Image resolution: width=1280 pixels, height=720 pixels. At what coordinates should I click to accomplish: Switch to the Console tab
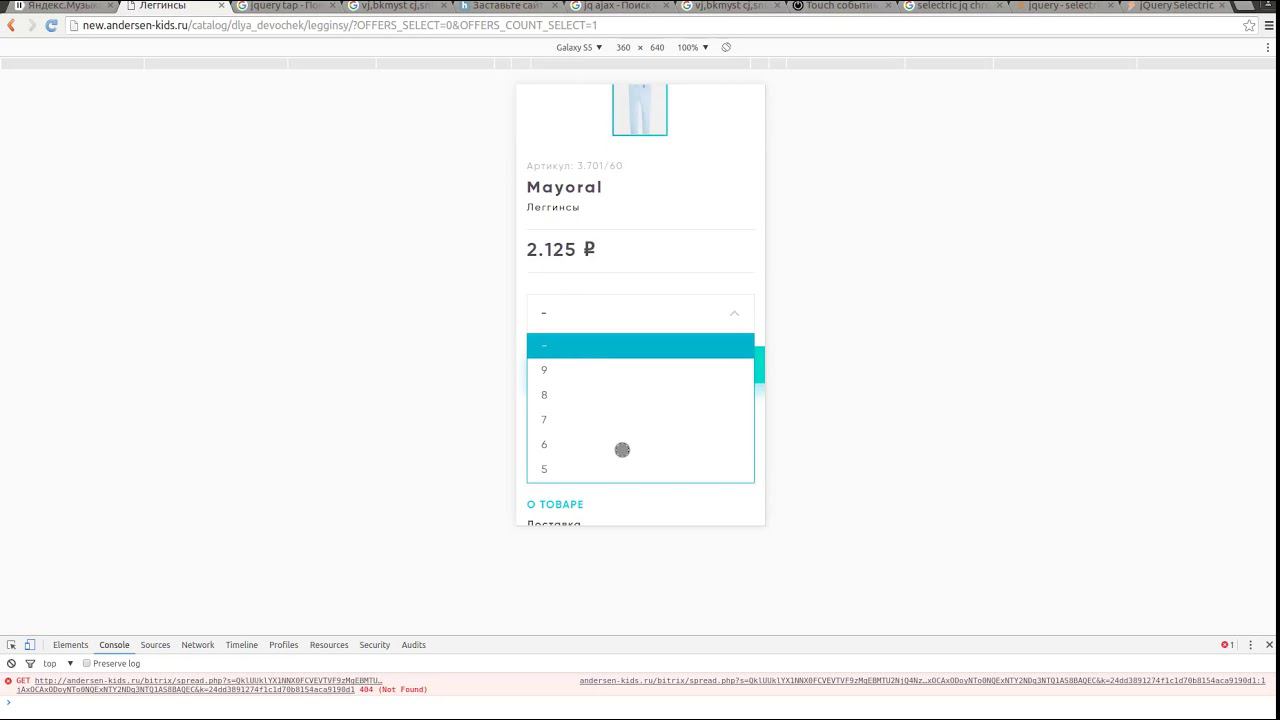click(x=114, y=645)
